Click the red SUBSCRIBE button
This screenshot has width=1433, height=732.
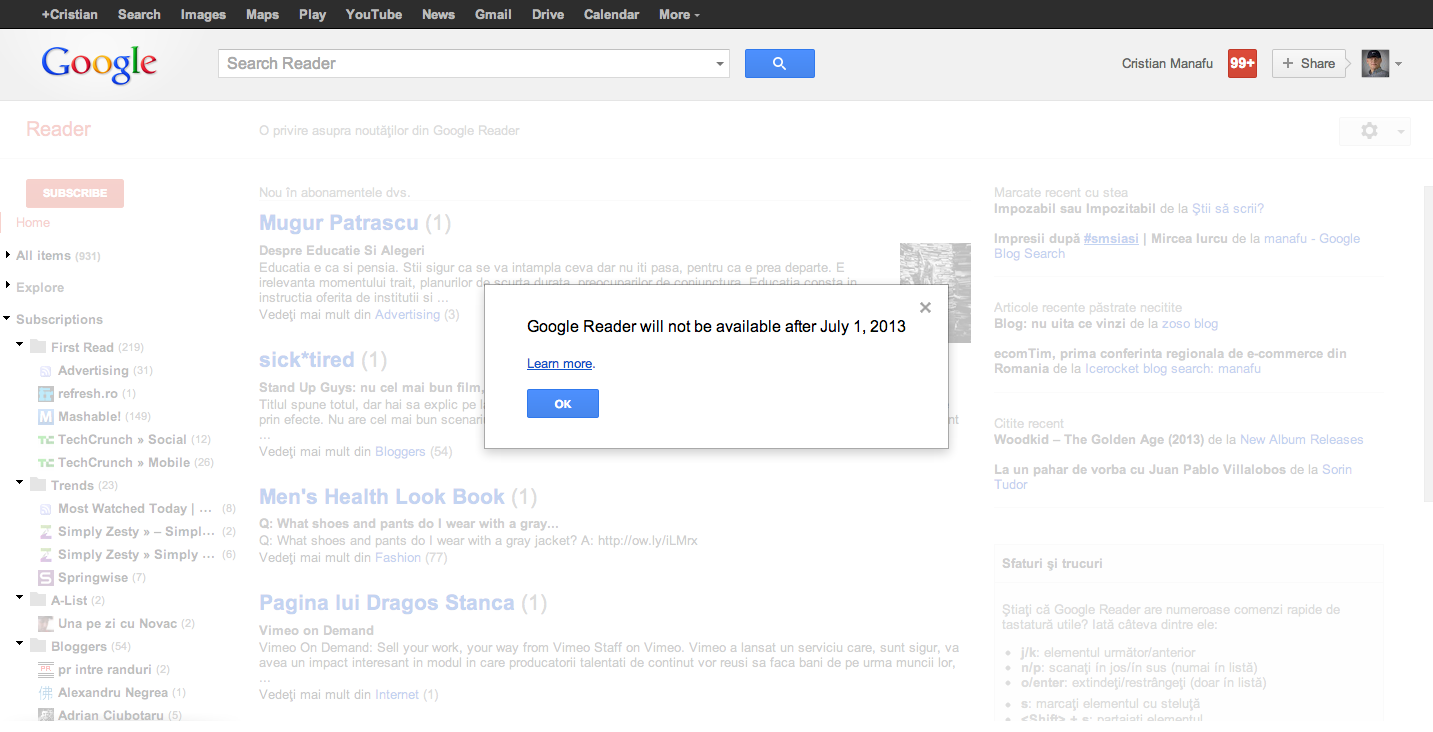coord(75,193)
